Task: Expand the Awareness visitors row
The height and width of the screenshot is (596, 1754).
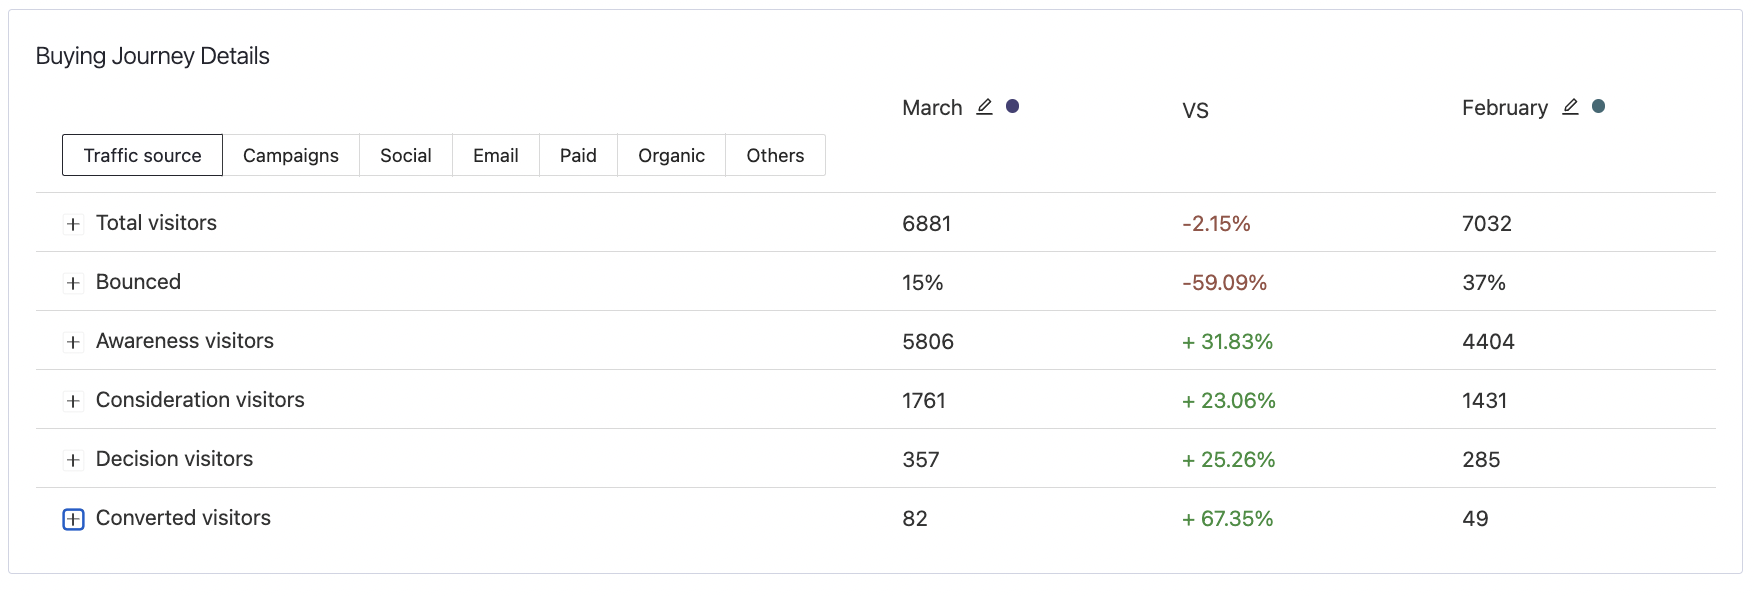Action: point(73,342)
